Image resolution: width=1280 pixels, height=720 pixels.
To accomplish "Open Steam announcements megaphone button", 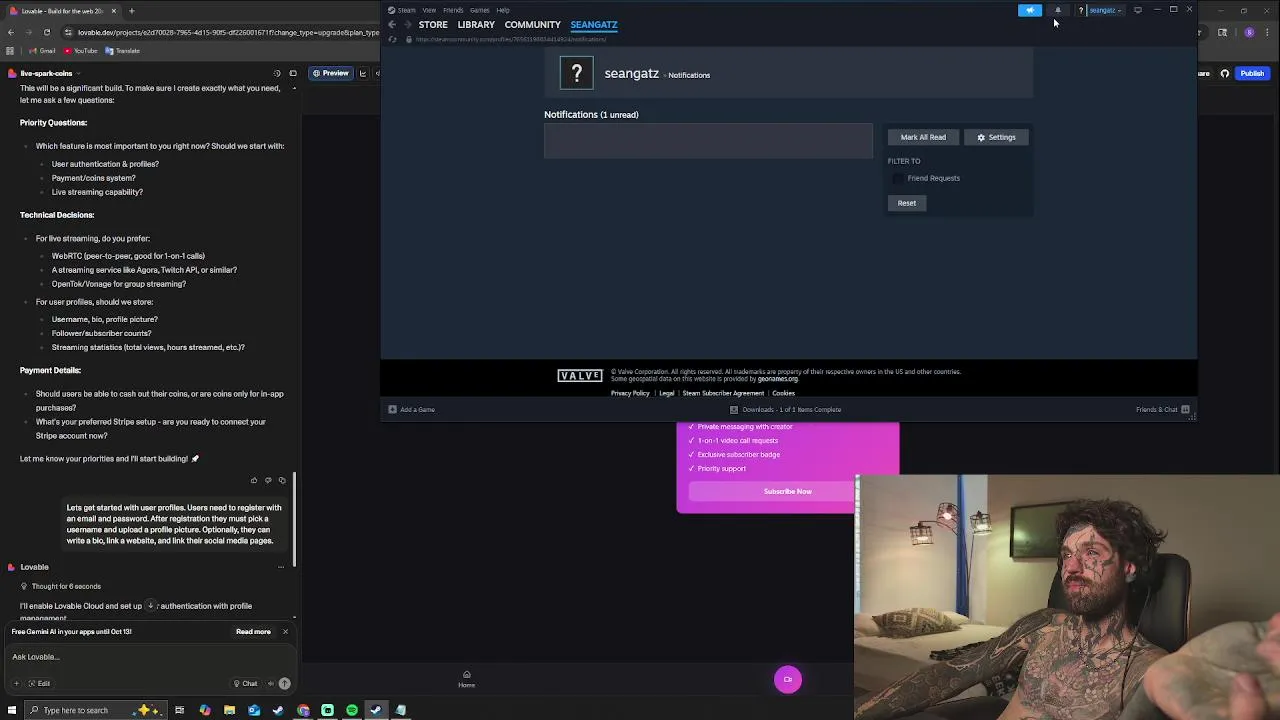I will [1030, 10].
